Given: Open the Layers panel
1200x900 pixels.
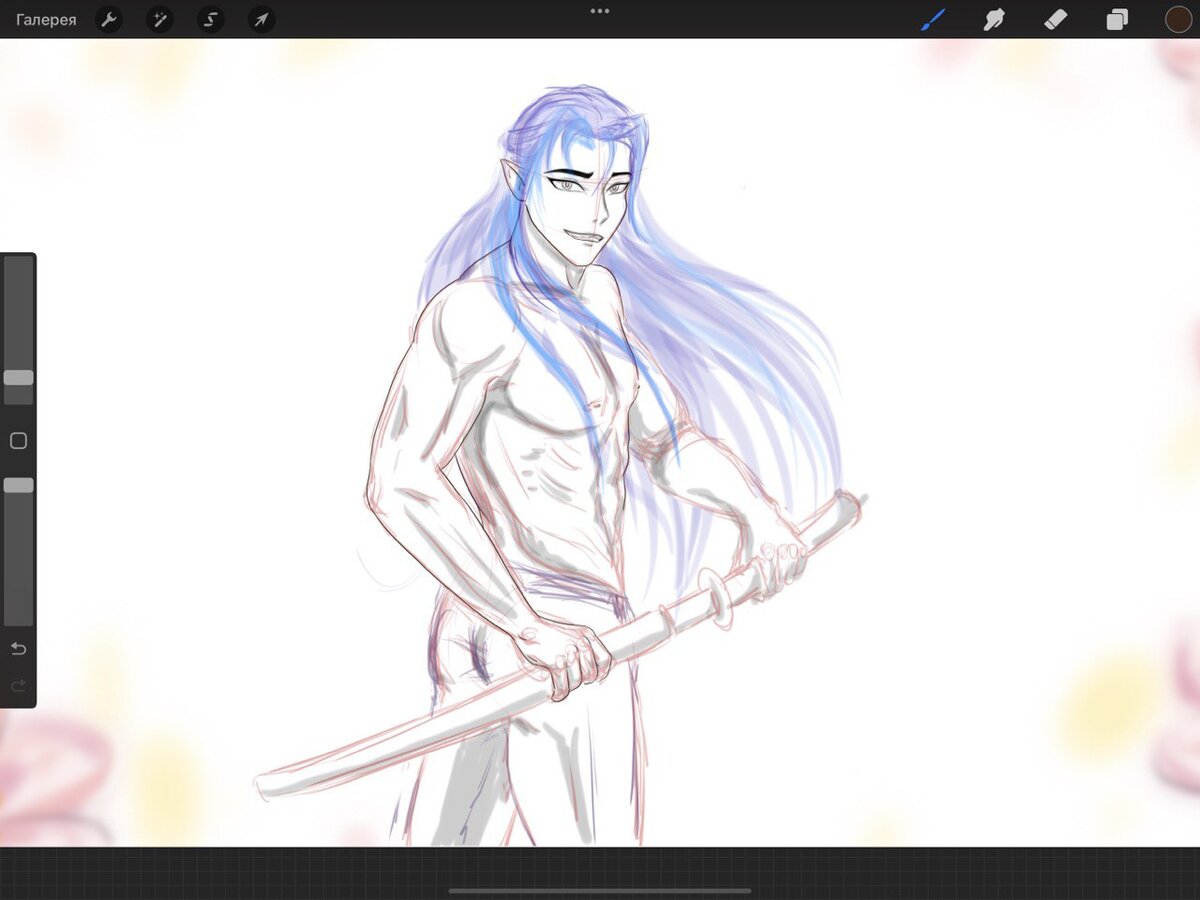Looking at the screenshot, I should coord(1117,19).
